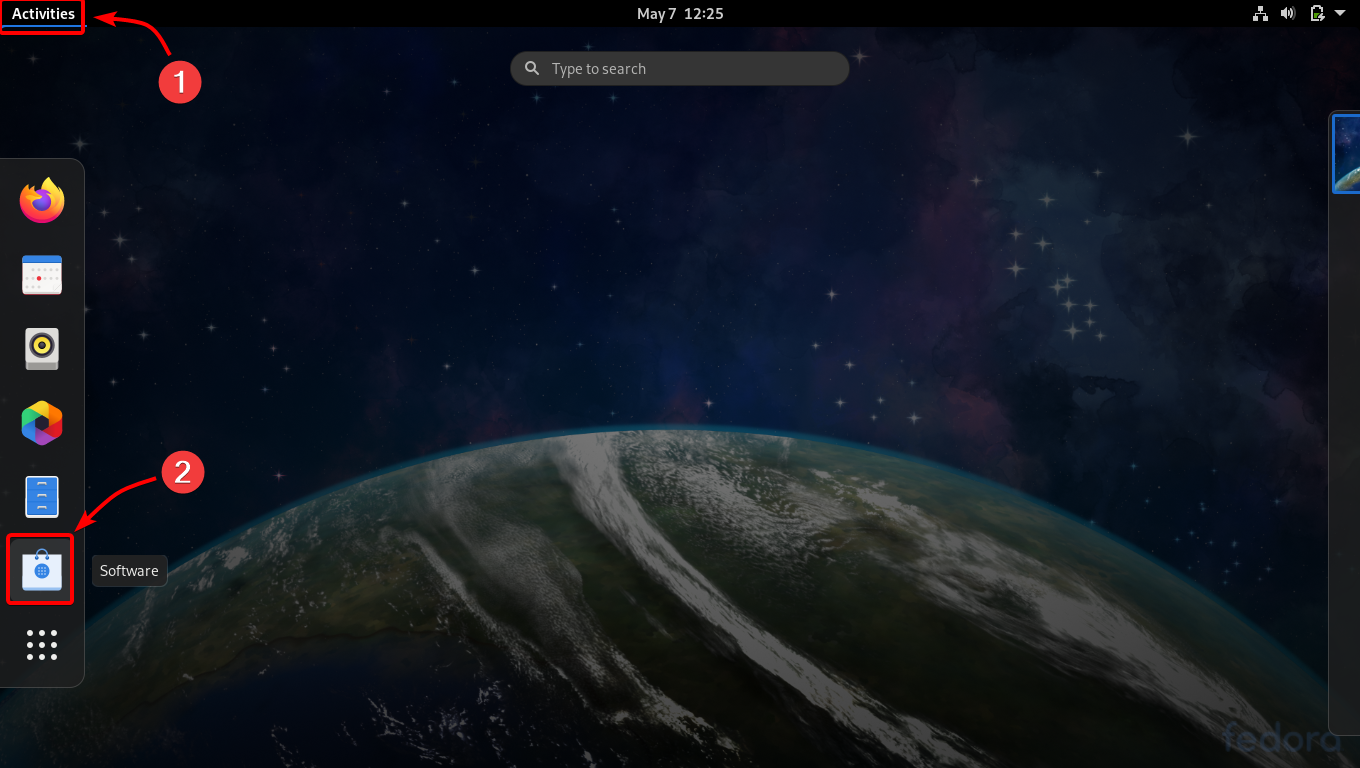Viewport: 1360px width, 768px height.
Task: Launch the highlighted Software store
Action: tap(40, 570)
